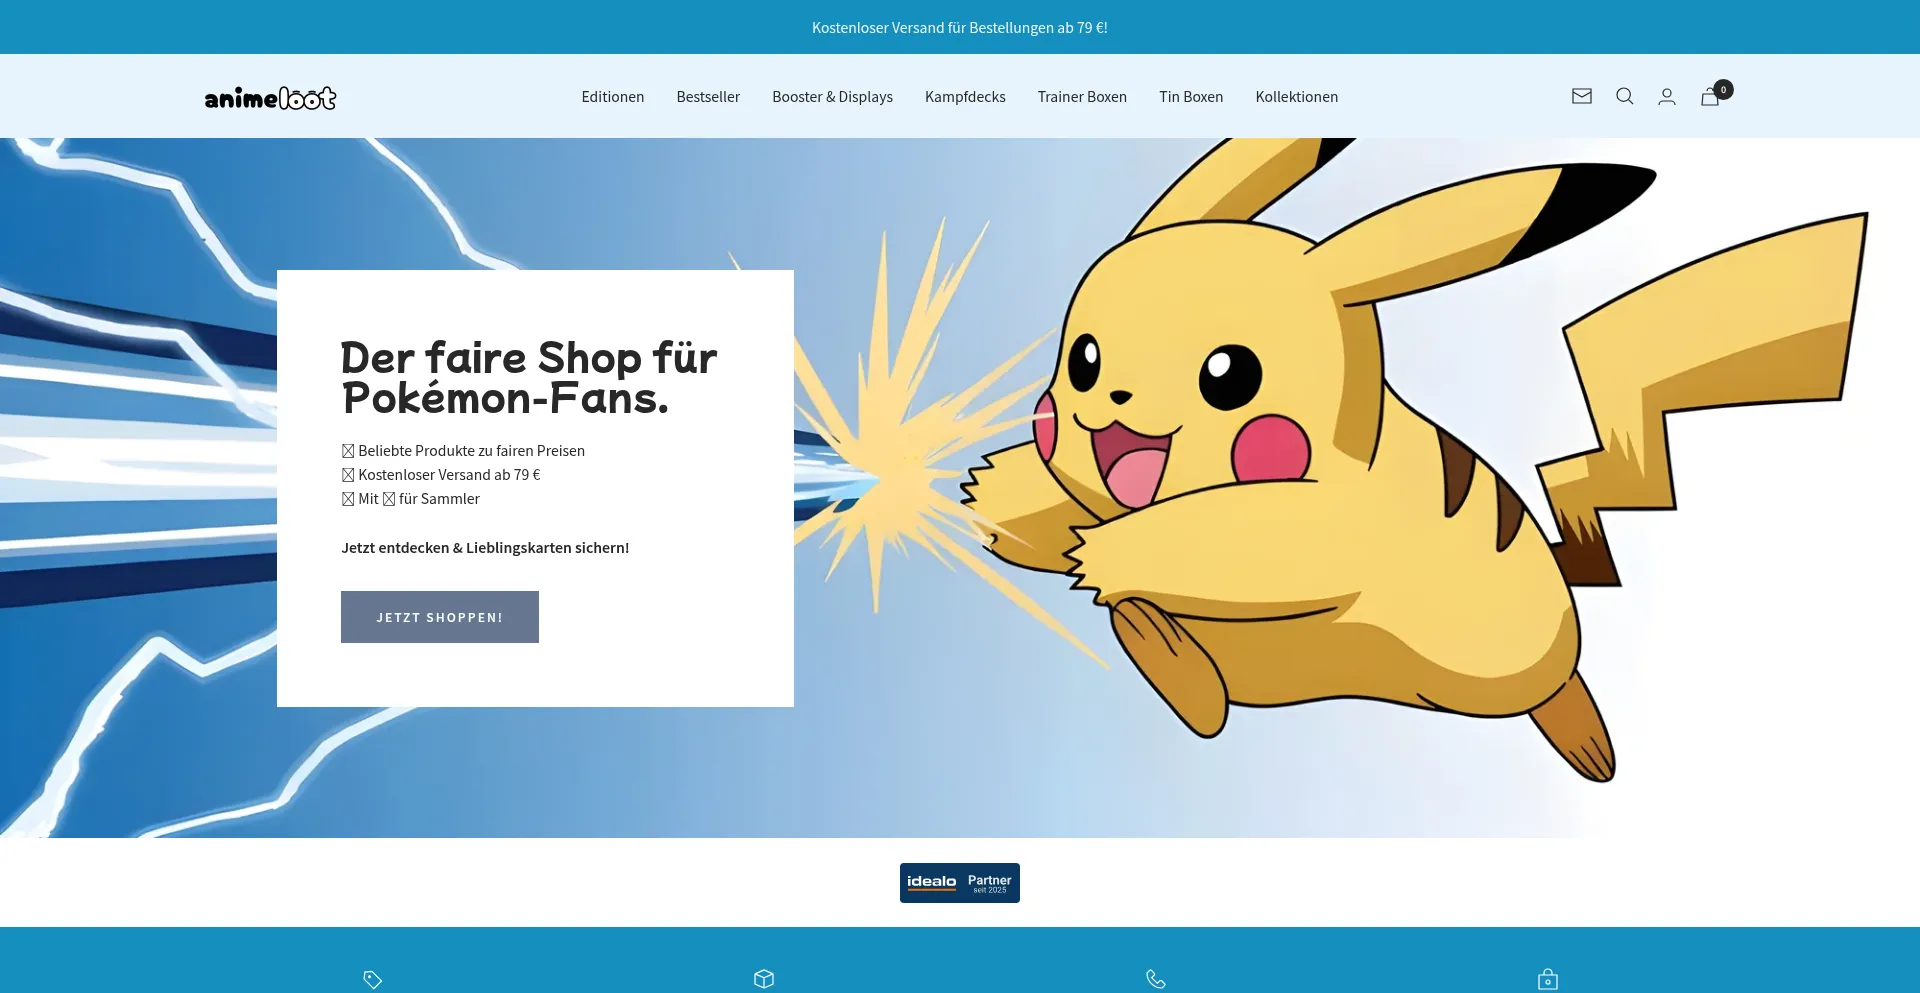This screenshot has height=993, width=1920.
Task: Open the newsletter email icon
Action: tap(1581, 96)
